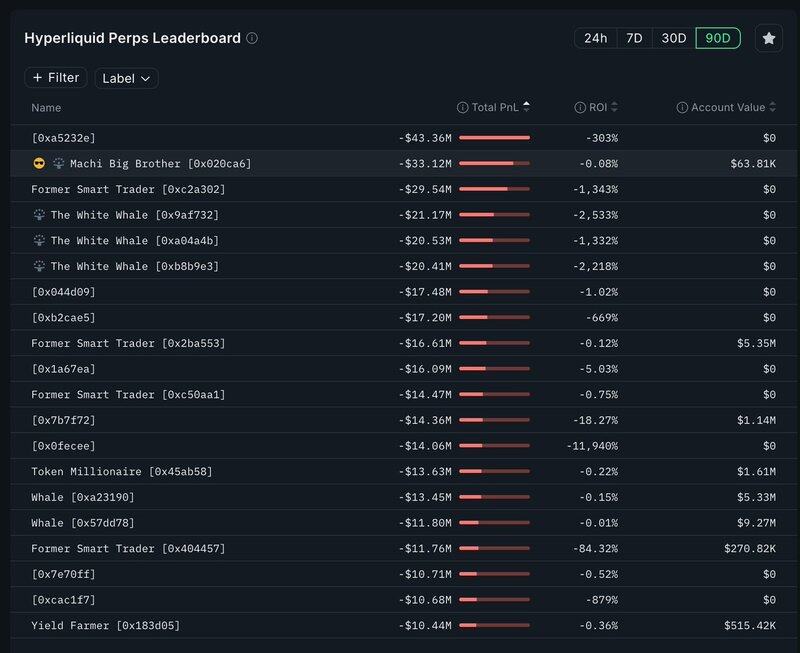This screenshot has height=653, width=800.
Task: Open Machi Big Brother trader entry
Action: pos(160,163)
